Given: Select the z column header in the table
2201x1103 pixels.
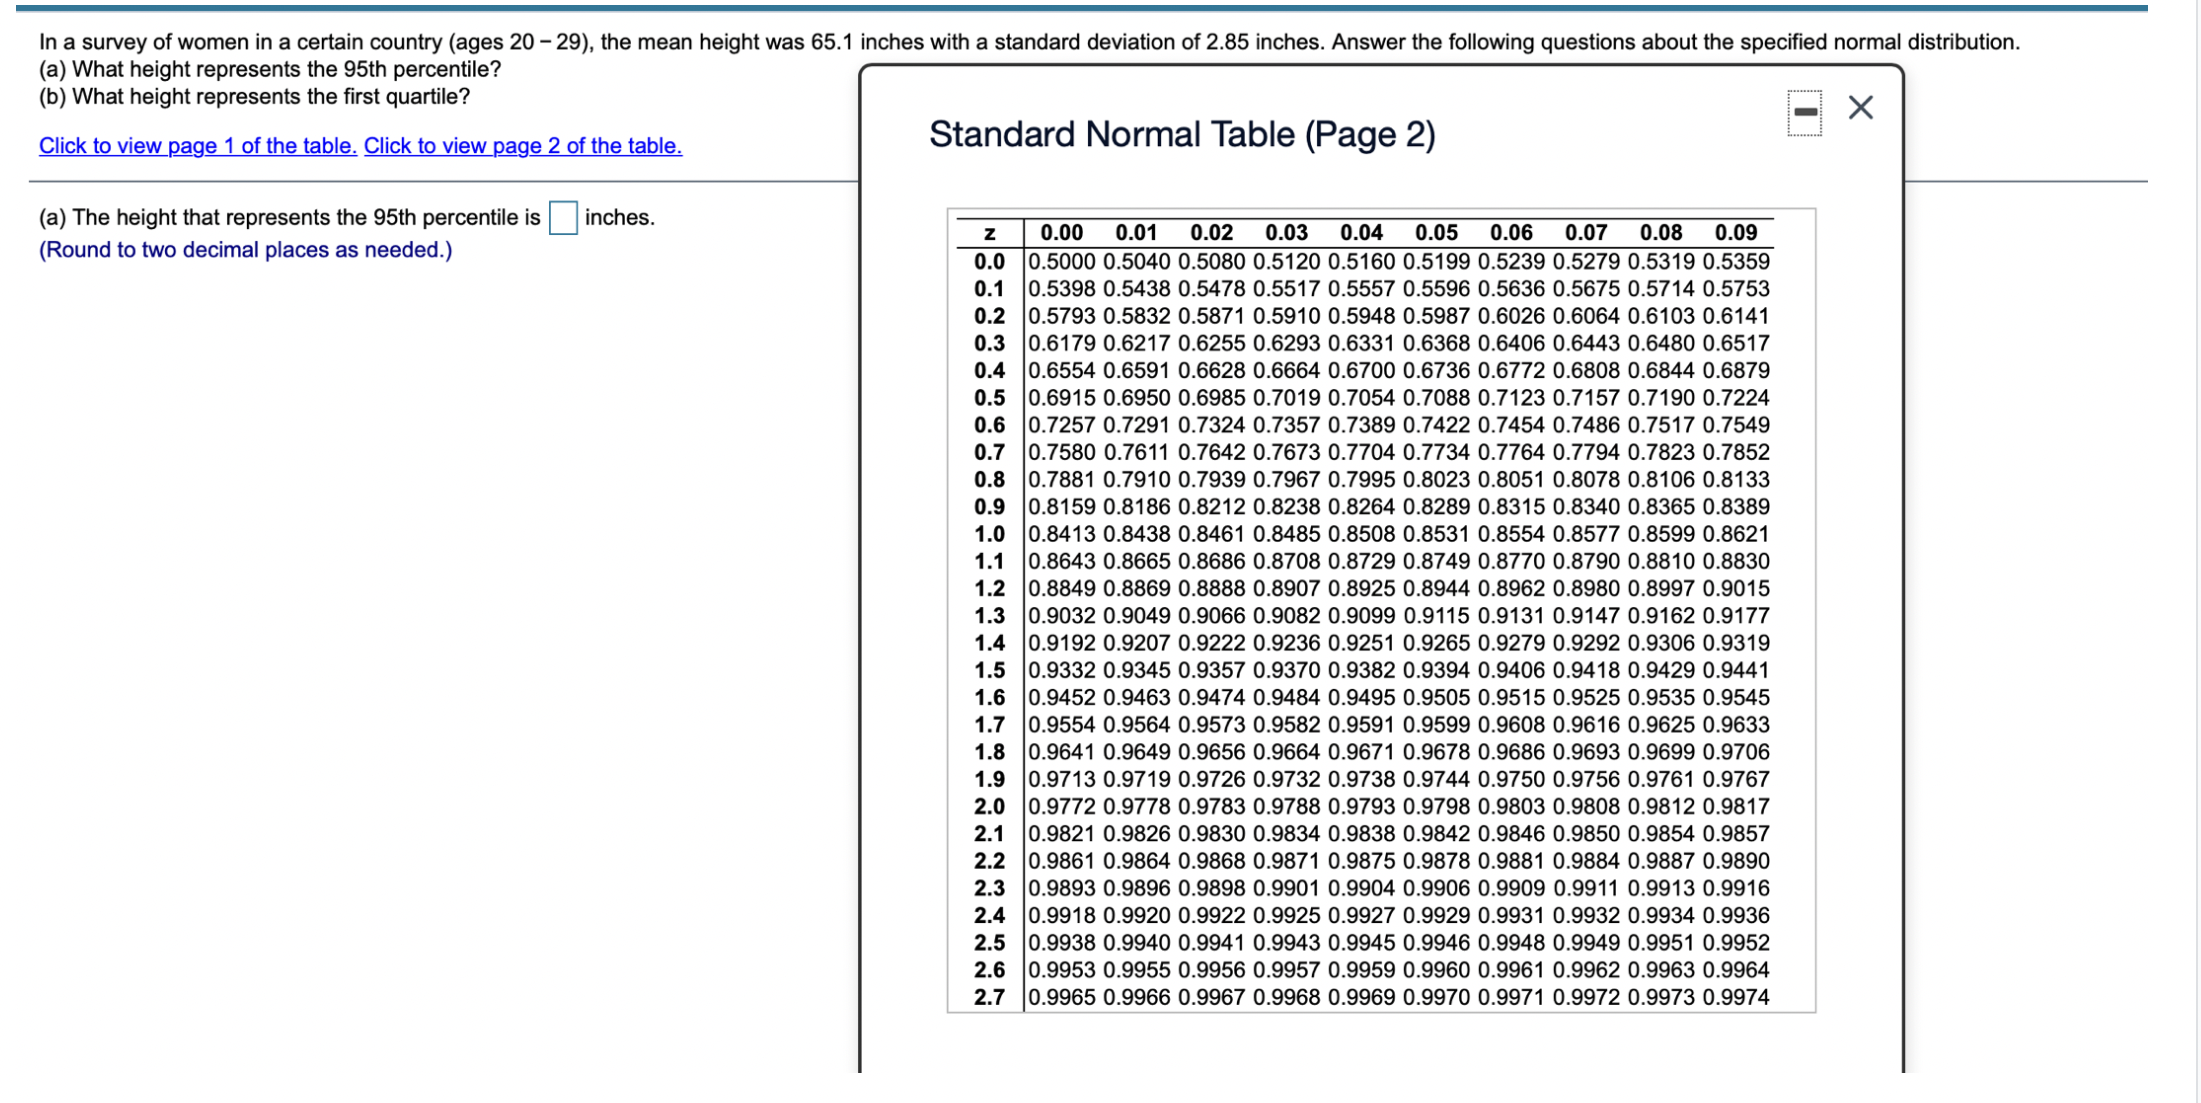Looking at the screenshot, I should coord(989,232).
